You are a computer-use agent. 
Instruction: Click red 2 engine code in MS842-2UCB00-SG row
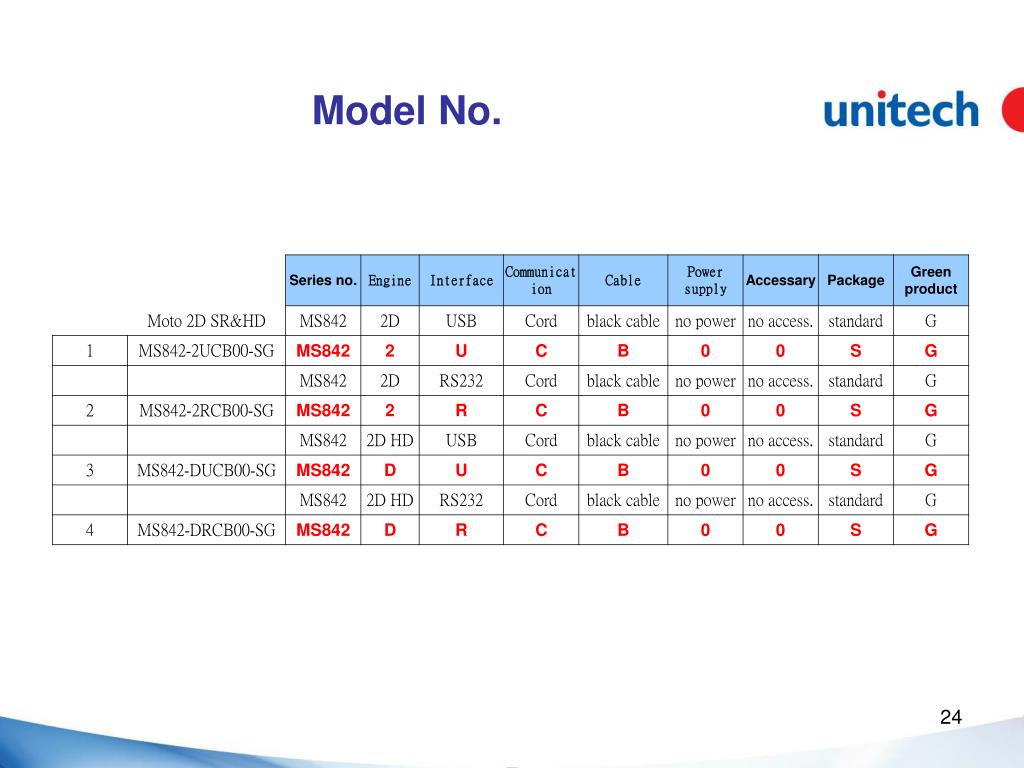(x=390, y=351)
